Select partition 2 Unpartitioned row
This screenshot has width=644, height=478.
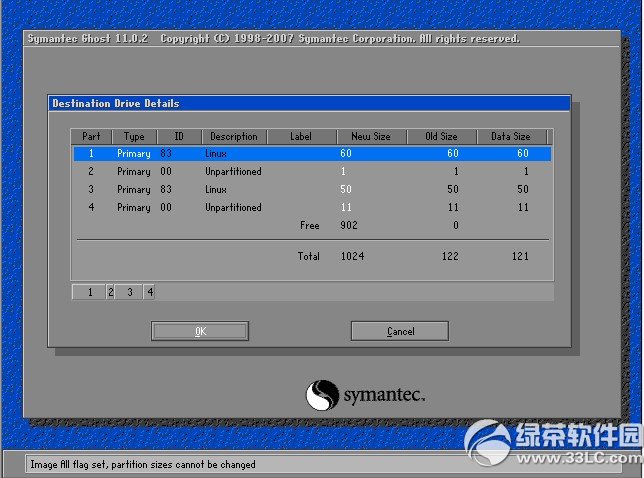311,172
